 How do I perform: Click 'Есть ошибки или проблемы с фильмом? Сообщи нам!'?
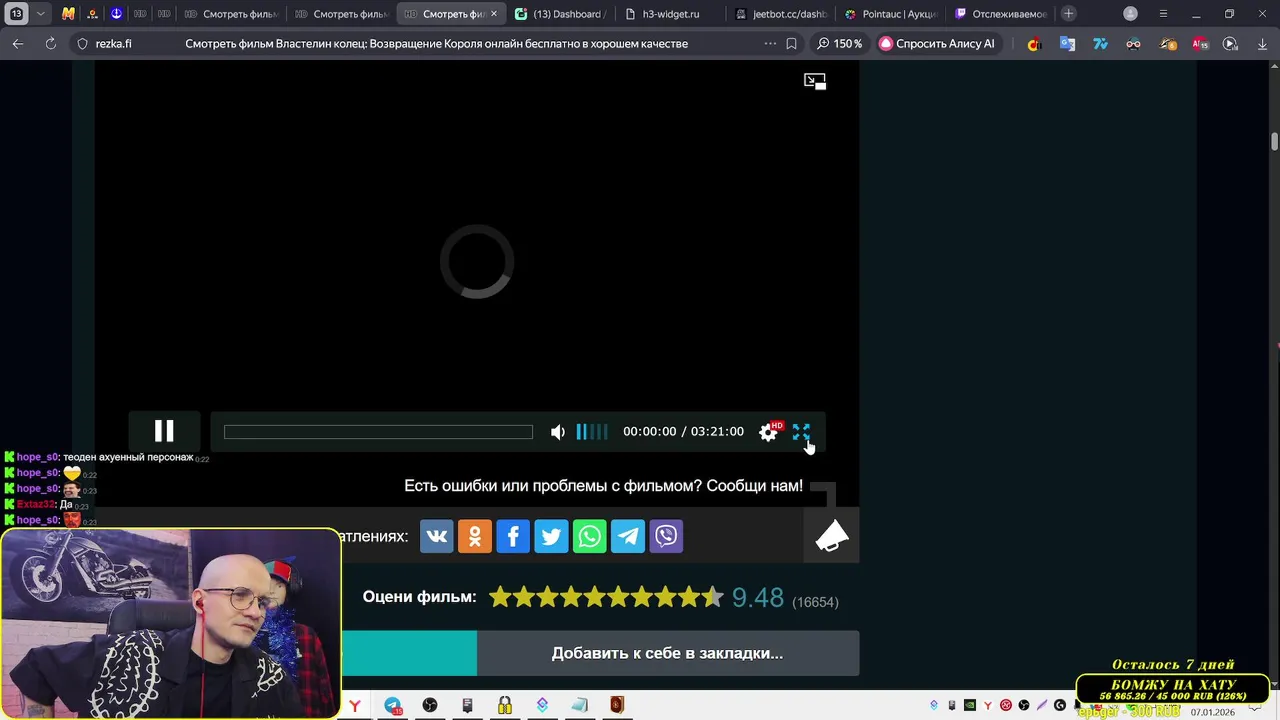(x=603, y=486)
